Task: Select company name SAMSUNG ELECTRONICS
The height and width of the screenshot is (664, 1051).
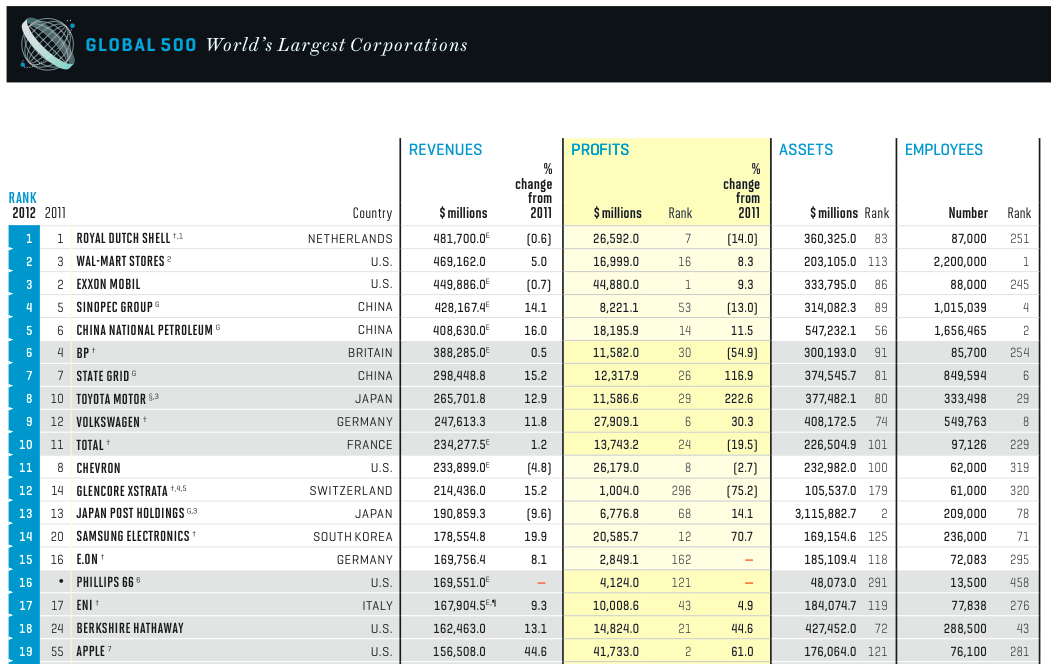Action: [x=133, y=537]
